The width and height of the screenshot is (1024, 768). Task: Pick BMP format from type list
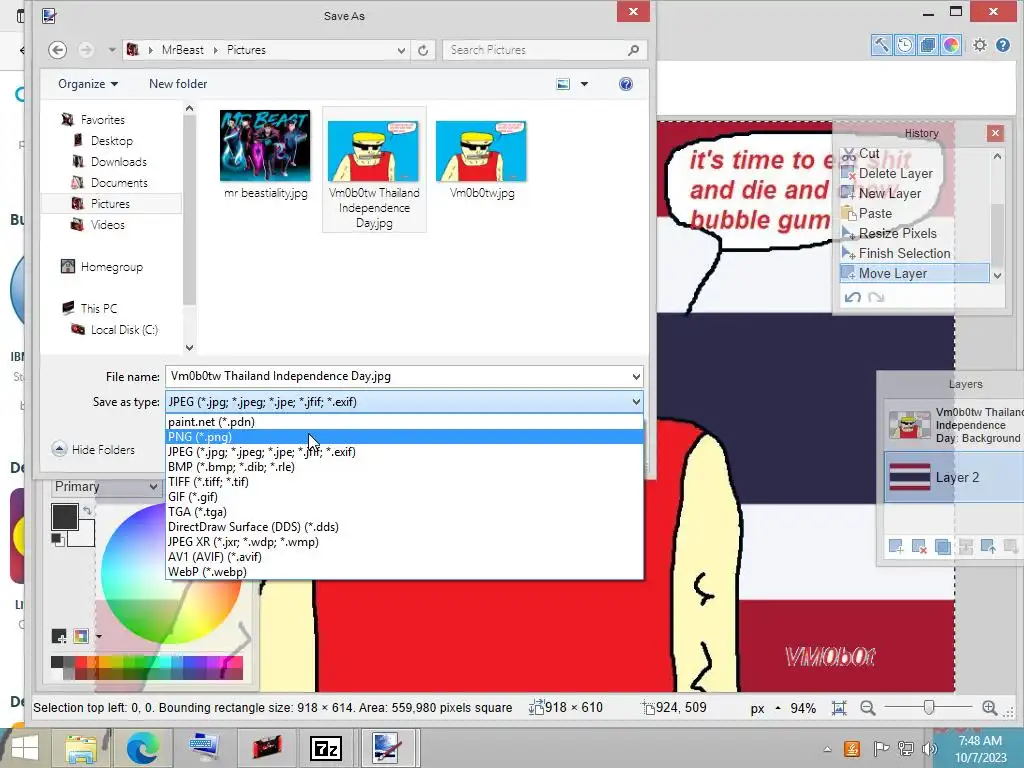point(404,467)
